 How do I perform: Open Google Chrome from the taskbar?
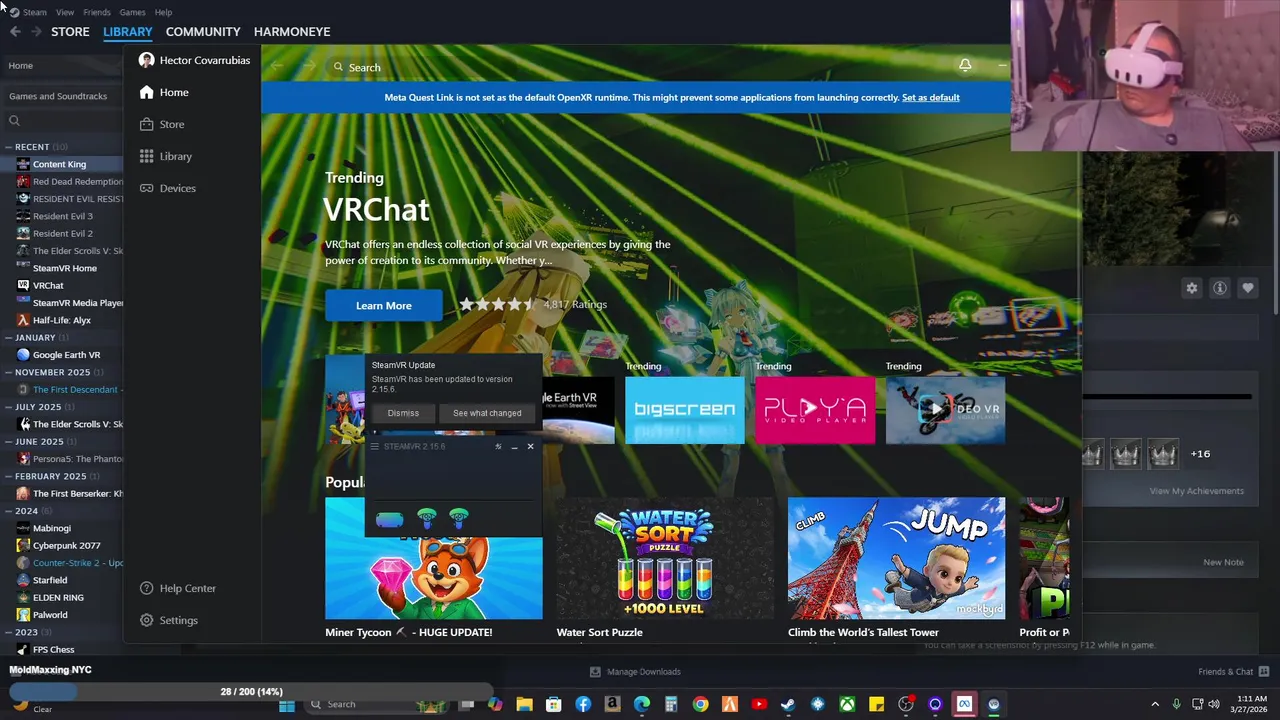(700, 704)
